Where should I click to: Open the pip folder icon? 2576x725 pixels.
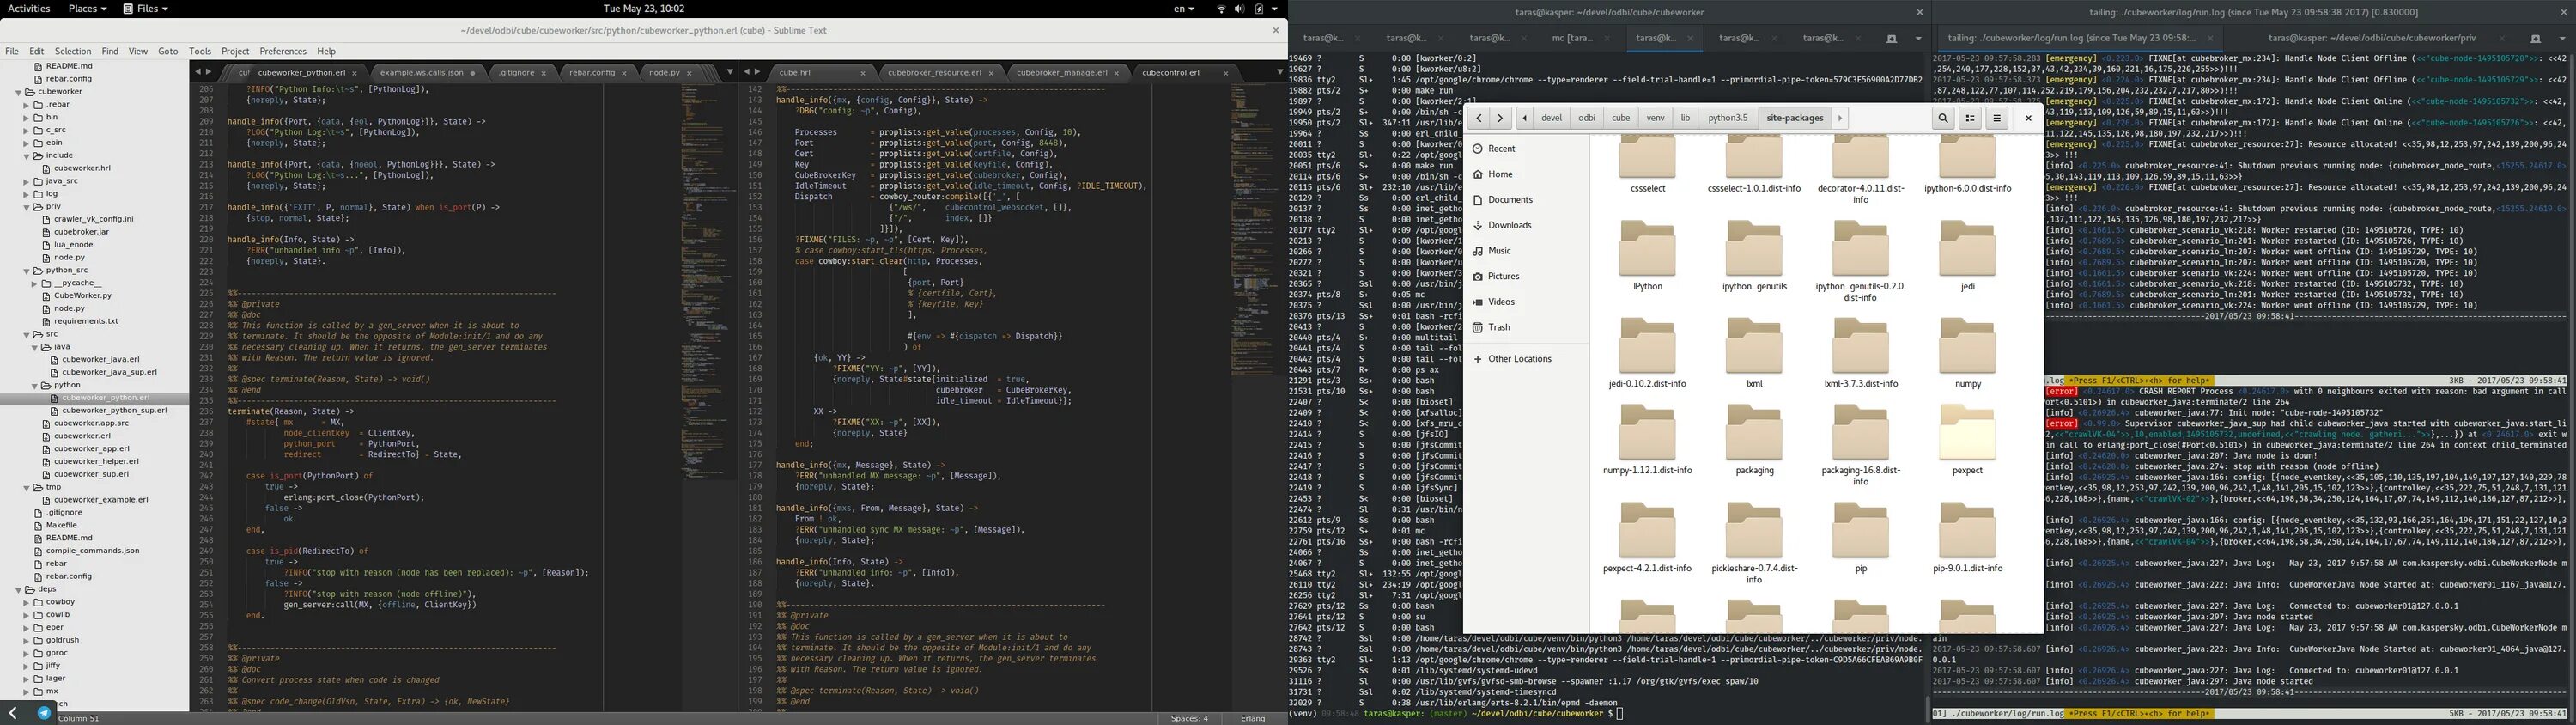coord(1860,531)
